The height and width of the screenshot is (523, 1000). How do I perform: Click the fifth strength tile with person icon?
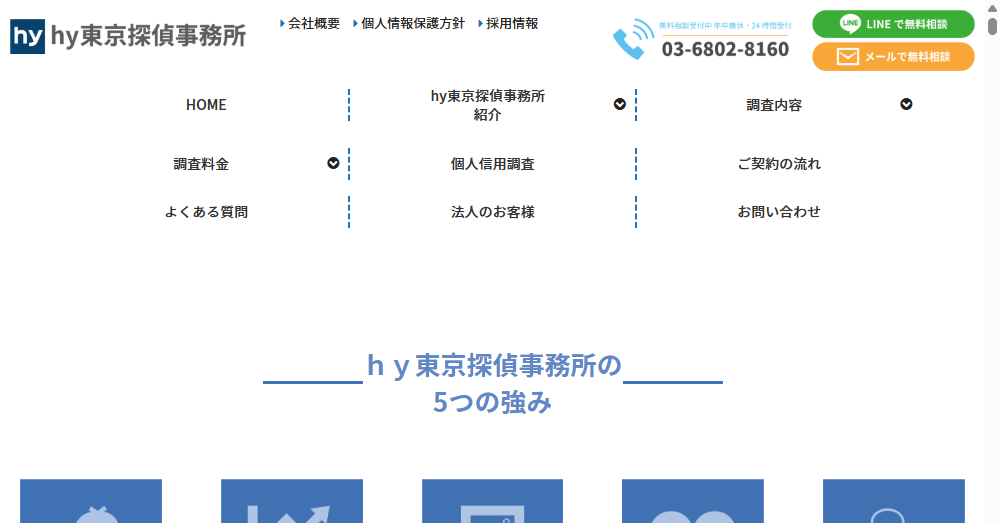(x=893, y=502)
